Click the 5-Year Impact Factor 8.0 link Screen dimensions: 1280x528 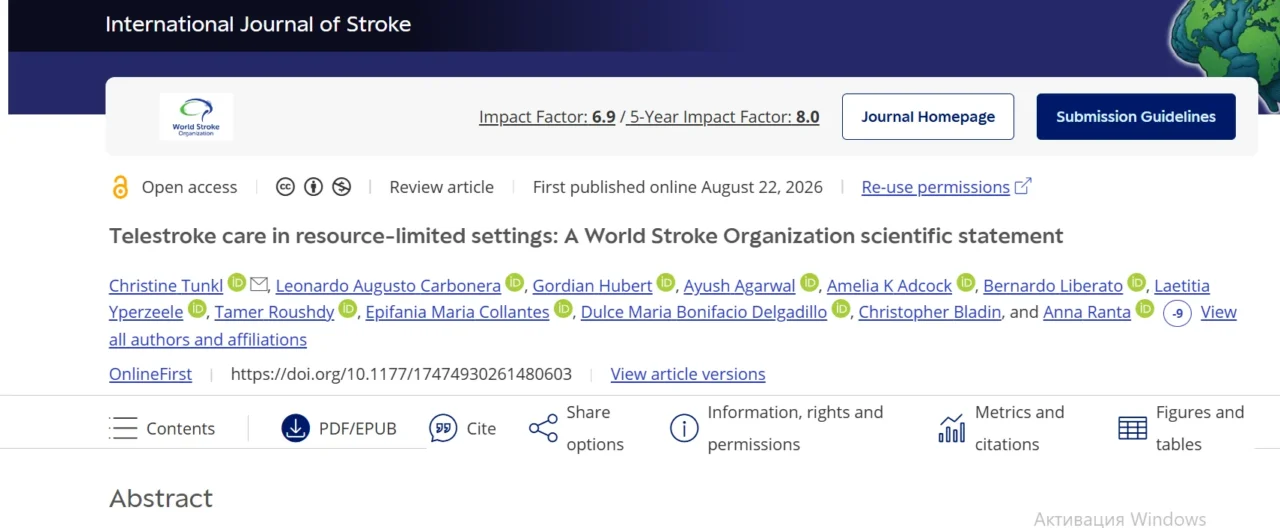pyautogui.click(x=724, y=117)
